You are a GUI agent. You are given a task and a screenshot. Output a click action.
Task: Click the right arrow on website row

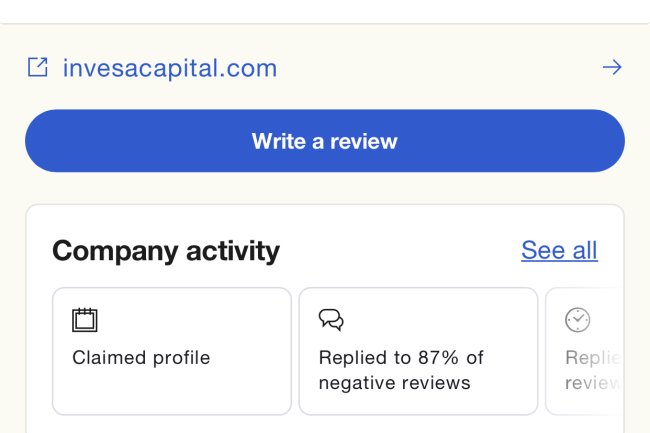tap(611, 68)
